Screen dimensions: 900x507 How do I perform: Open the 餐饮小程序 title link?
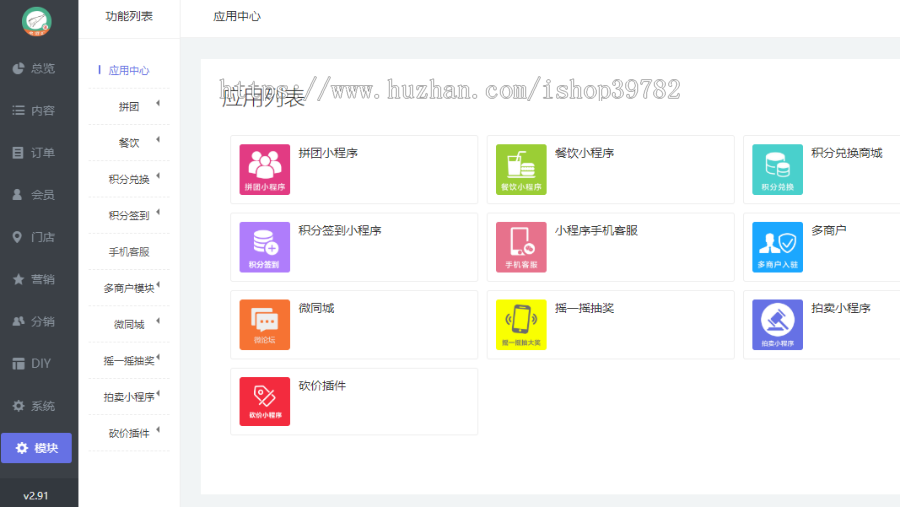[584, 153]
